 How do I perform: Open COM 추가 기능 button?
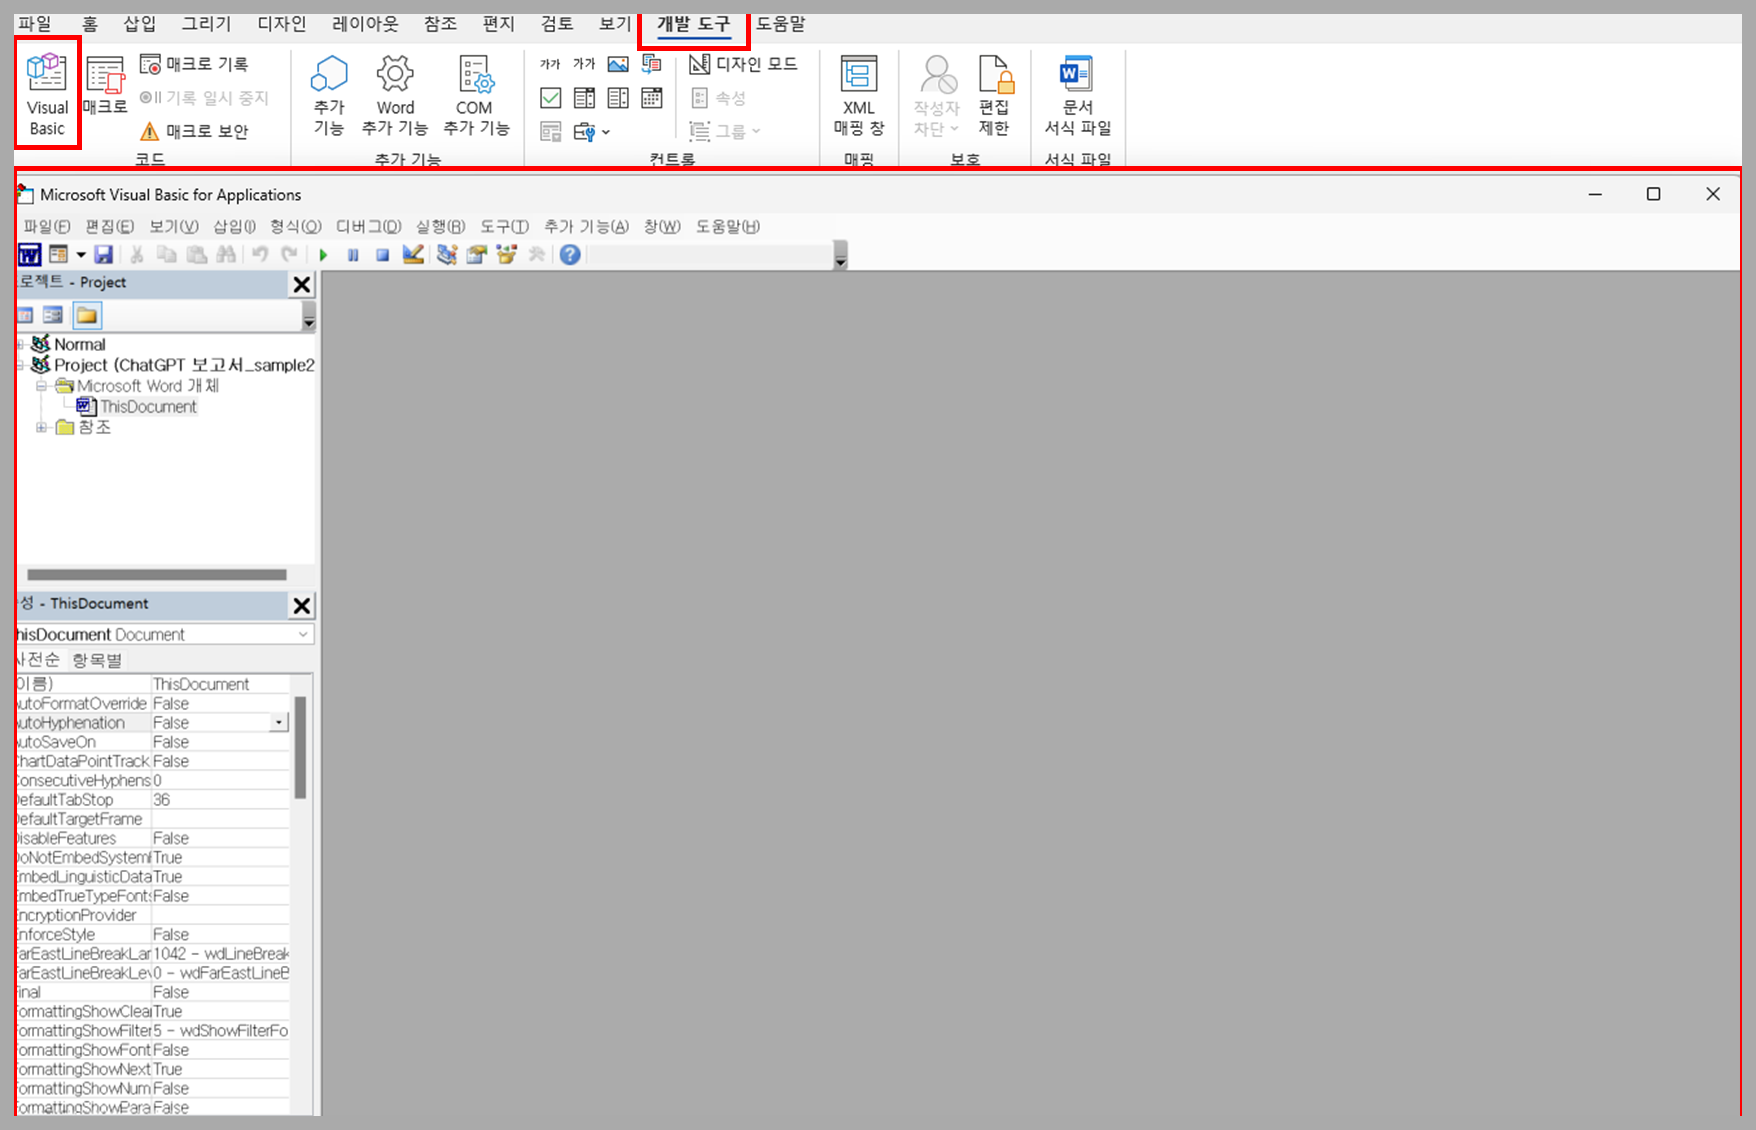pyautogui.click(x=476, y=95)
